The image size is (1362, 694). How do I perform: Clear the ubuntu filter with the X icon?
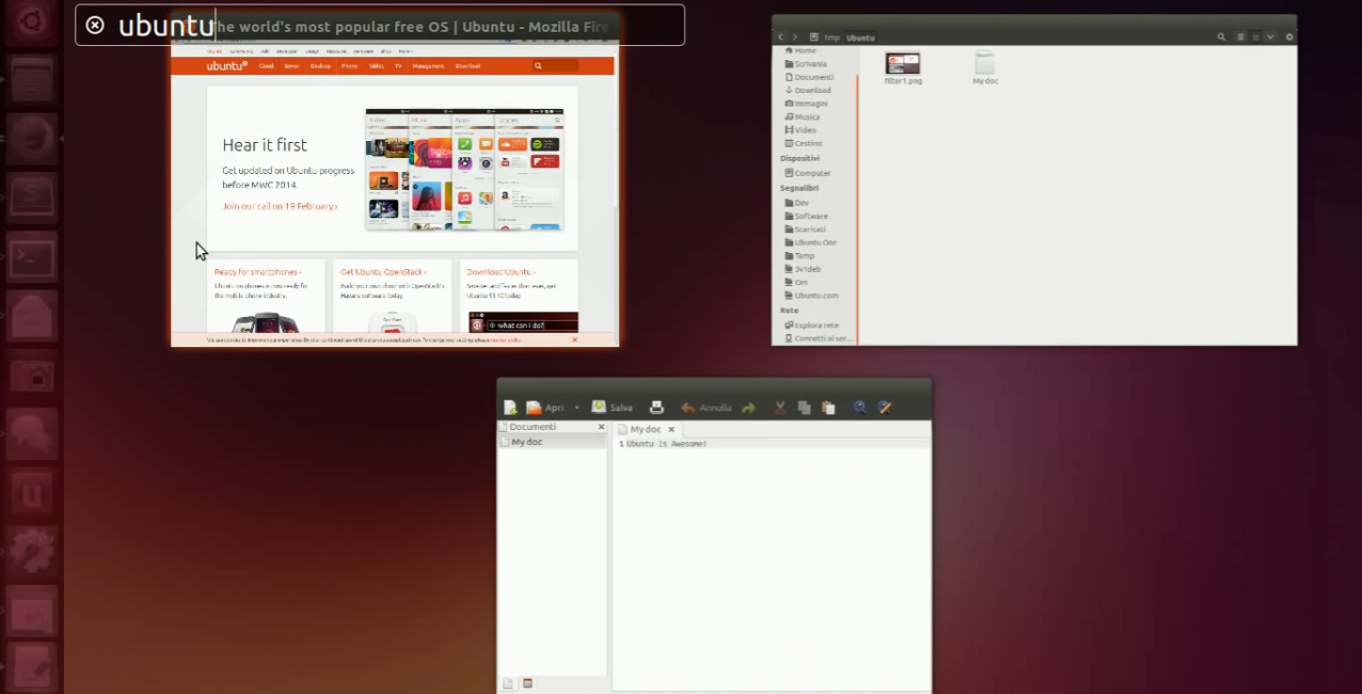[95, 25]
